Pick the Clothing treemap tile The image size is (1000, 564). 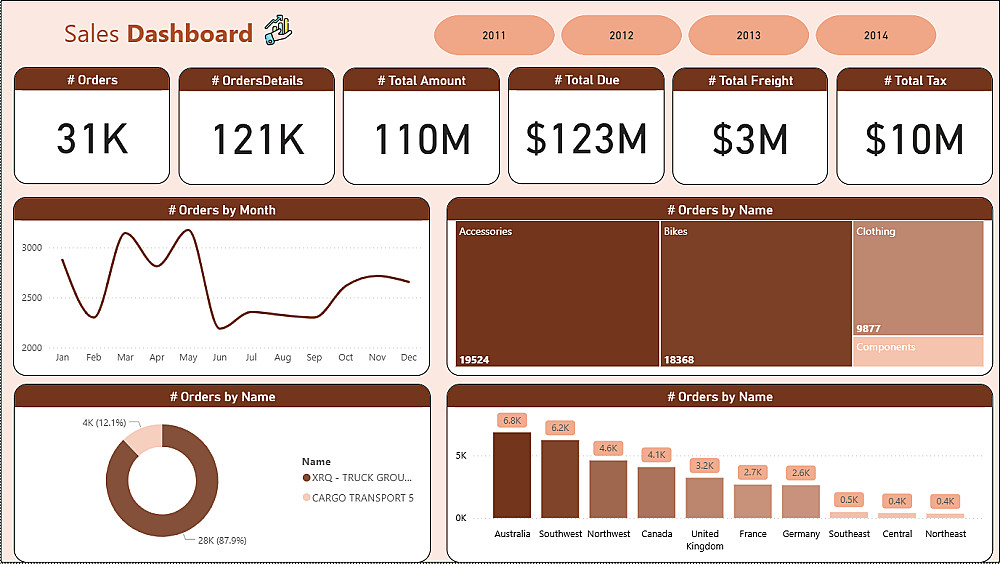tap(918, 278)
